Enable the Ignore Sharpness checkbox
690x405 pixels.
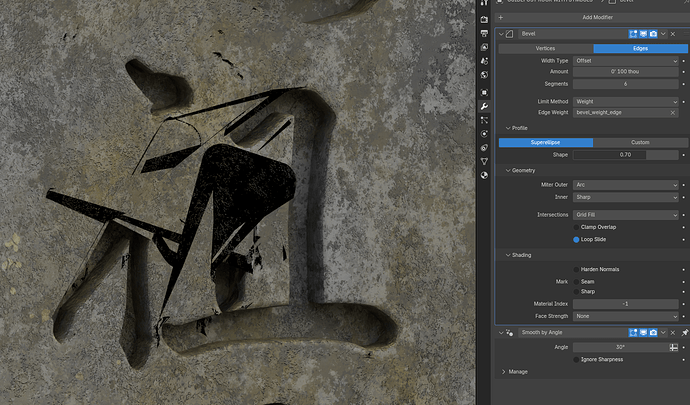(x=576, y=360)
